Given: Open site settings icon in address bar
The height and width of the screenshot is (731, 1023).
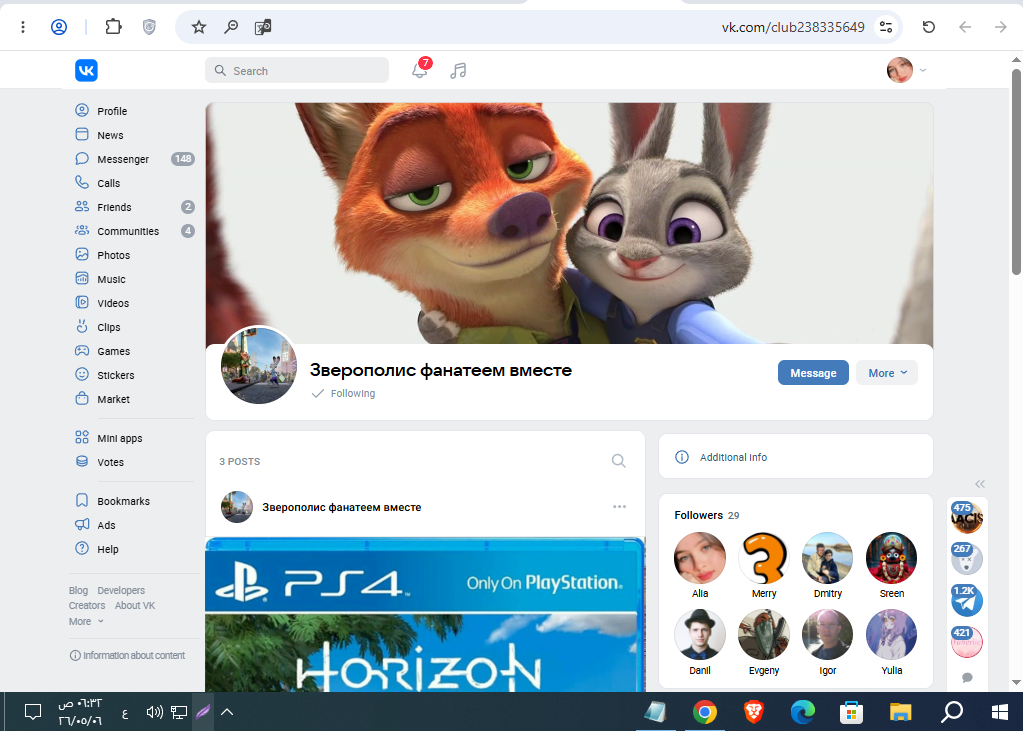Looking at the screenshot, I should click(x=886, y=27).
